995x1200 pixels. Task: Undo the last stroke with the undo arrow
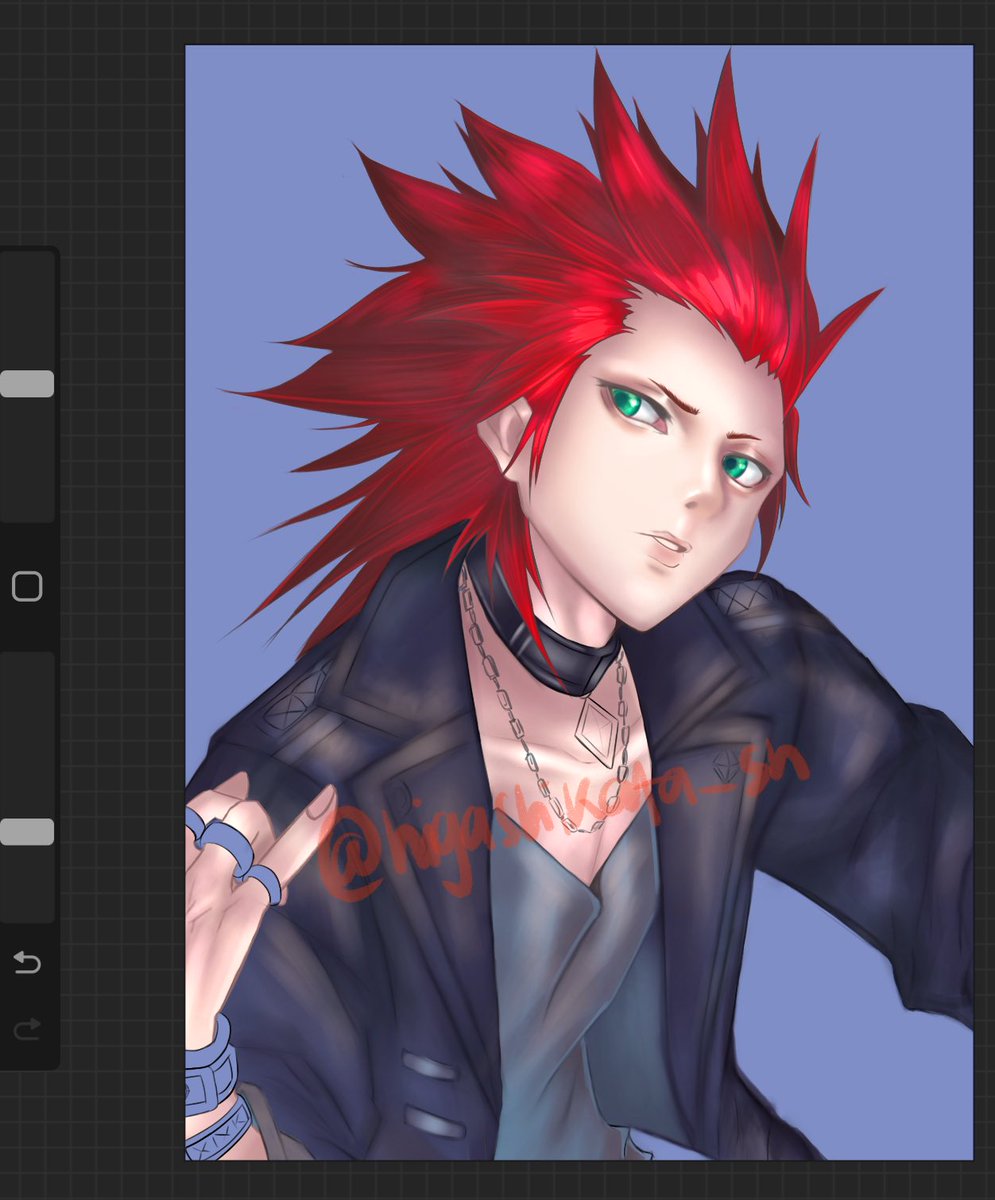coord(27,963)
